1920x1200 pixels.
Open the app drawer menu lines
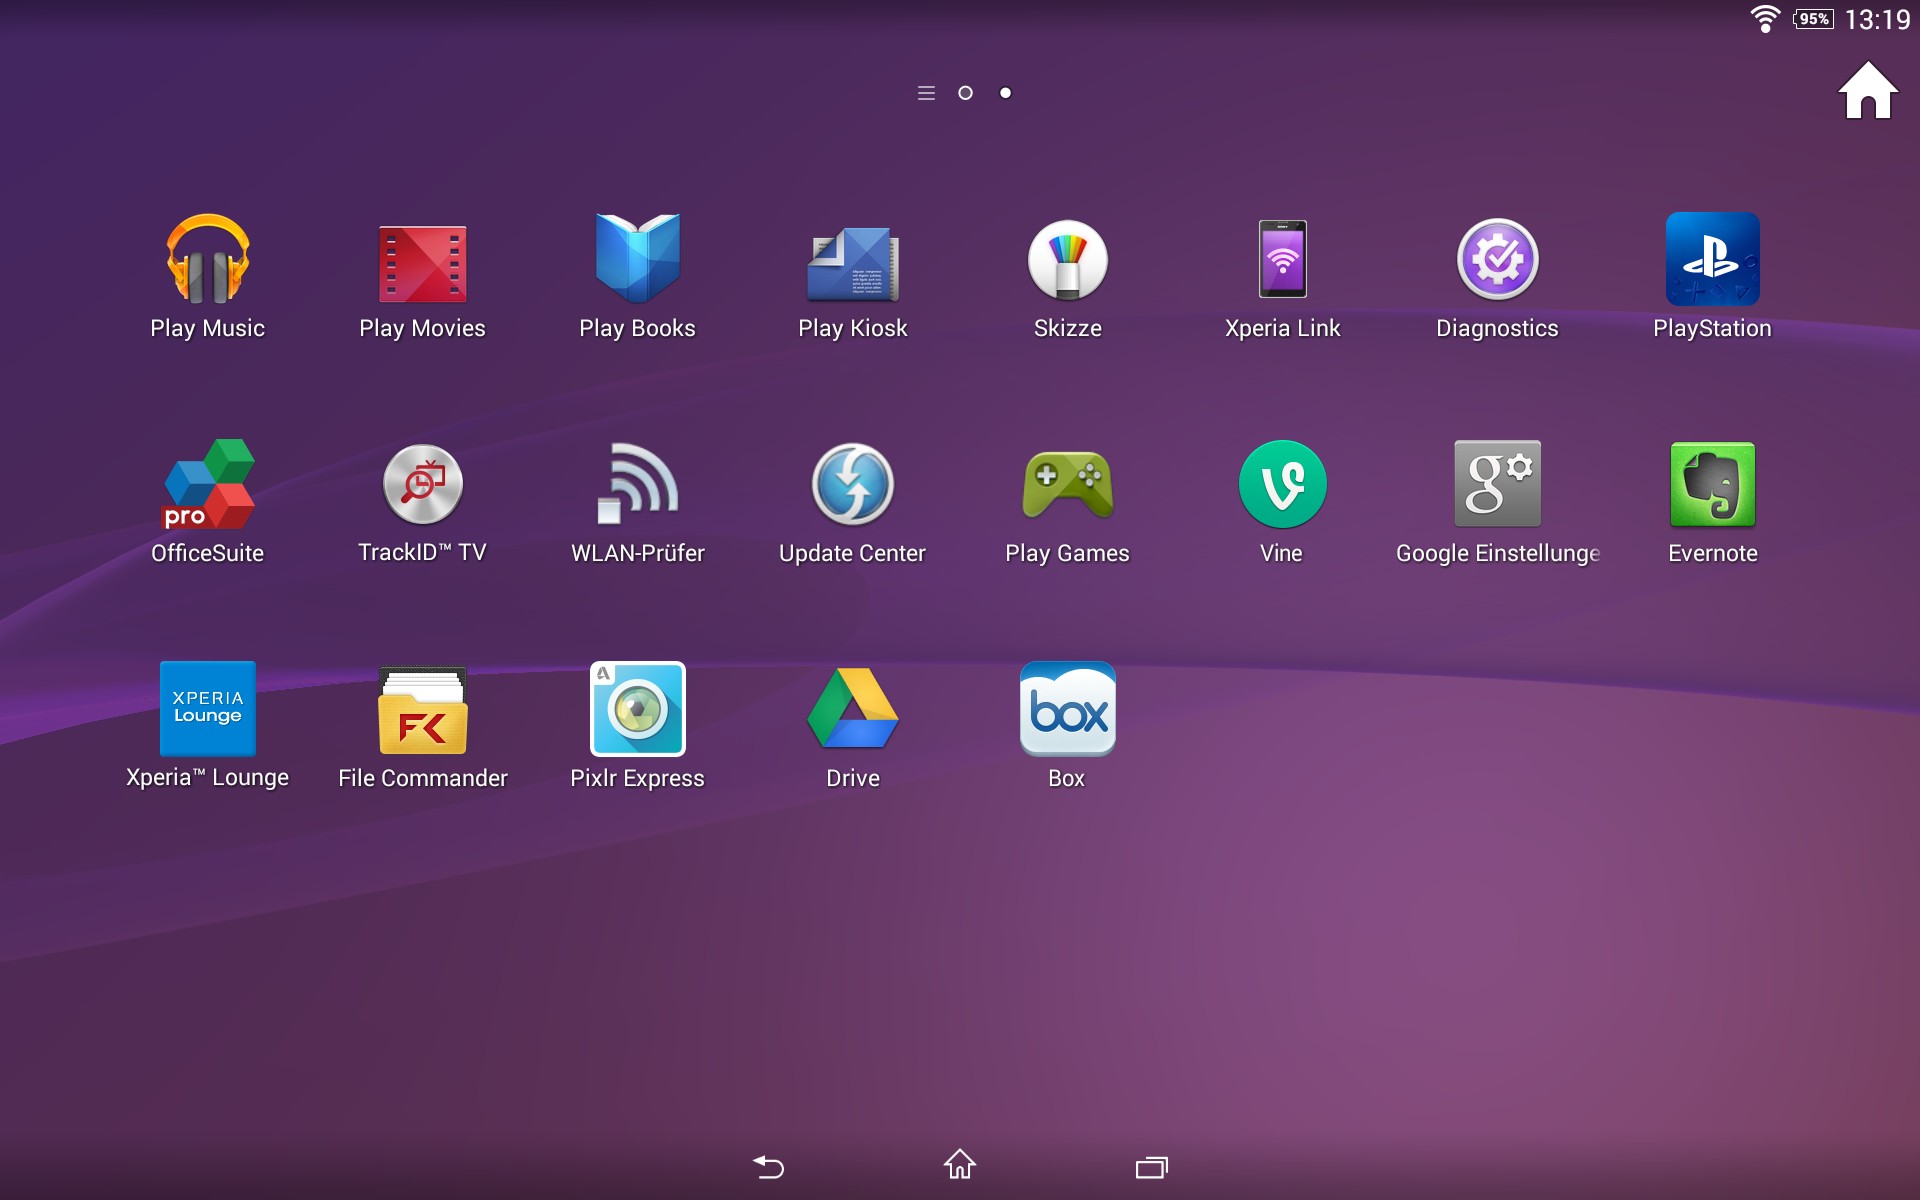tap(926, 93)
